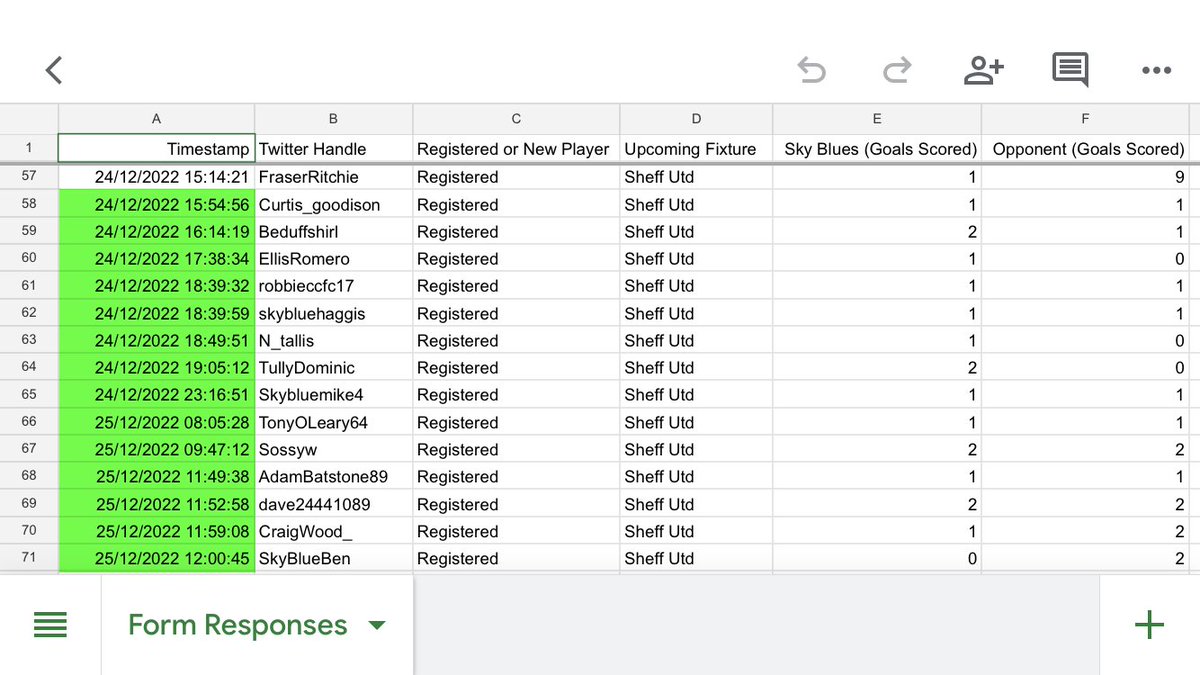Select the FraserRitchie cell
This screenshot has width=1200, height=675.
tap(333, 177)
